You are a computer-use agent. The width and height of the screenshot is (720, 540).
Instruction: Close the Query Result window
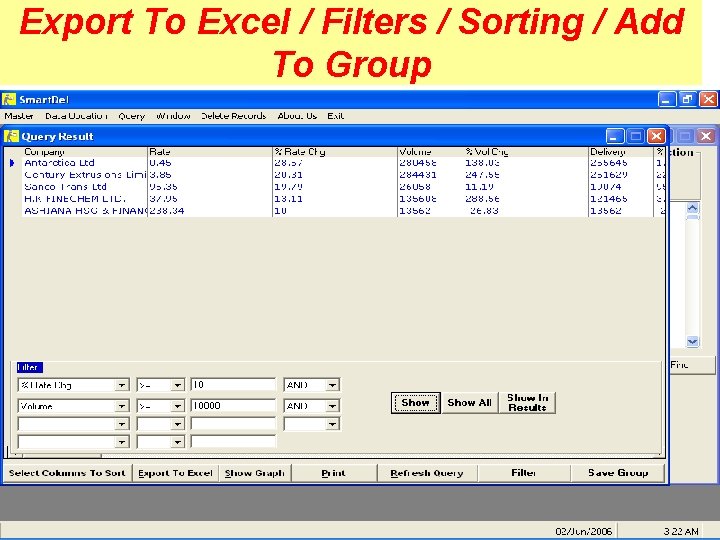pos(656,136)
